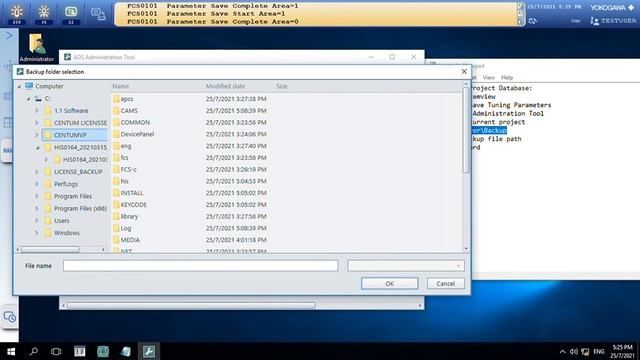
Task: Expand the 1.1 Software folder node
Action: (37, 111)
